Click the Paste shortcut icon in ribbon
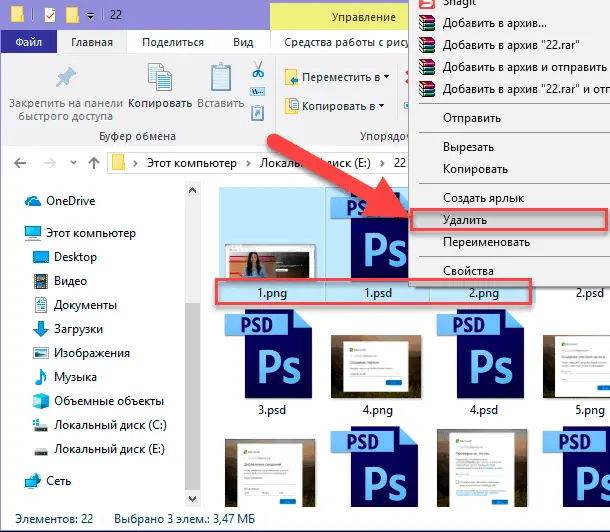The height and width of the screenshot is (532, 610). point(258,113)
